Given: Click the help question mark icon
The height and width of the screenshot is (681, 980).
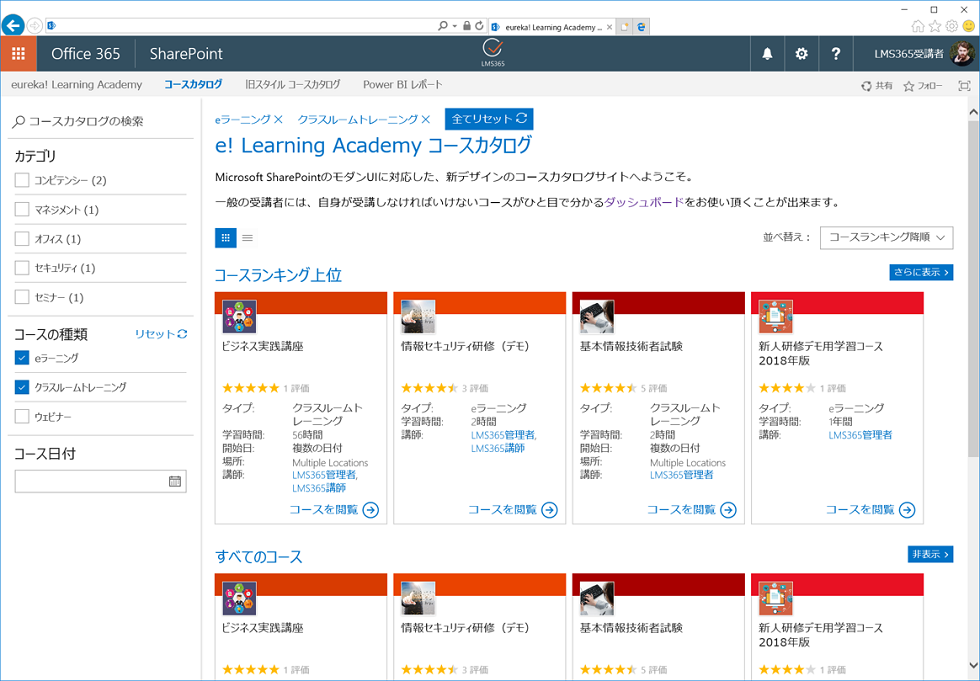Looking at the screenshot, I should [836, 54].
